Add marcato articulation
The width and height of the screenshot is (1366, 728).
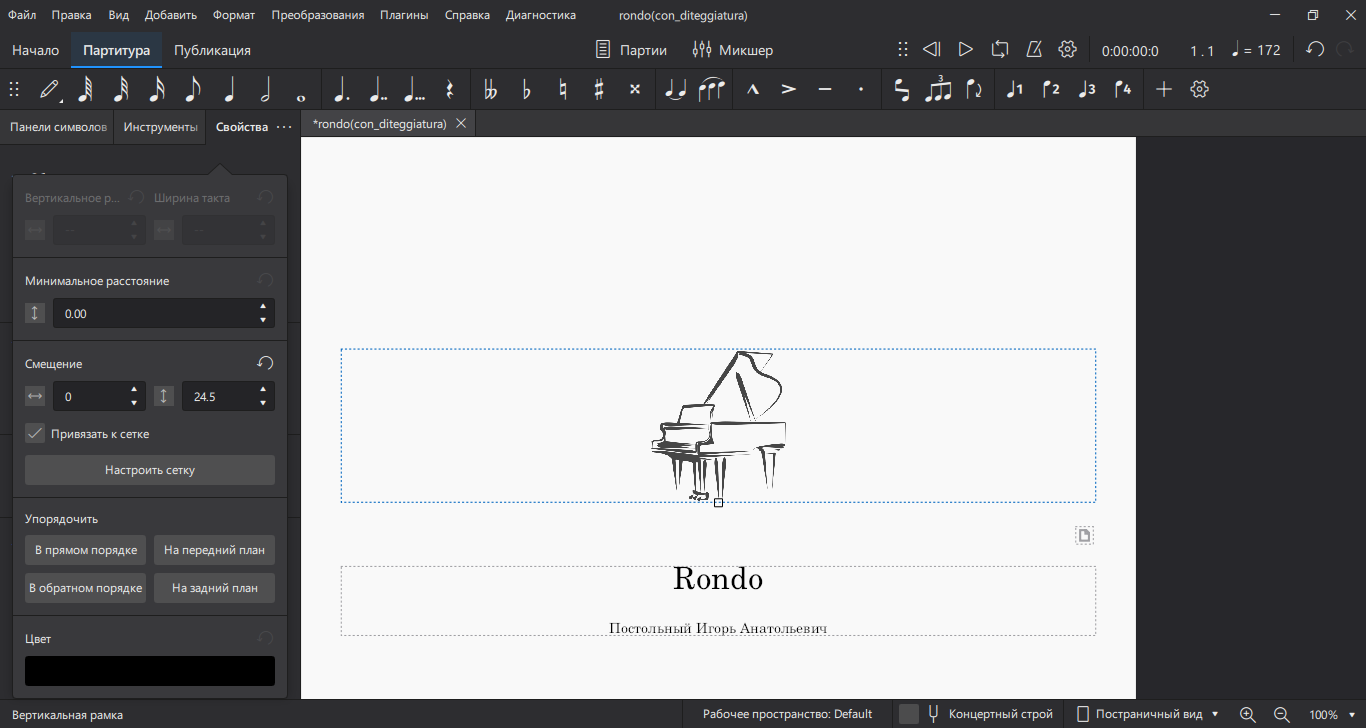coord(753,89)
